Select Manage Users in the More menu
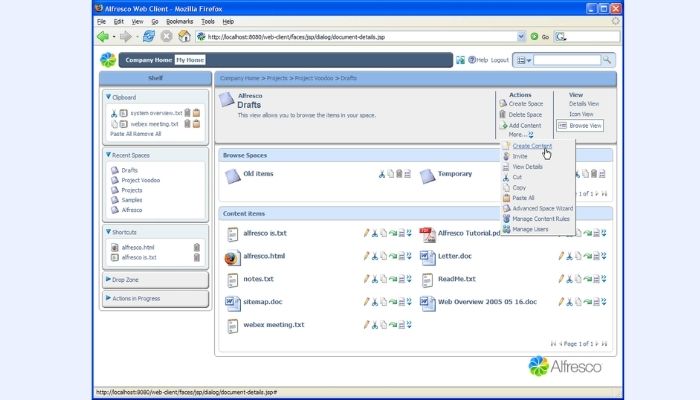 pos(530,229)
